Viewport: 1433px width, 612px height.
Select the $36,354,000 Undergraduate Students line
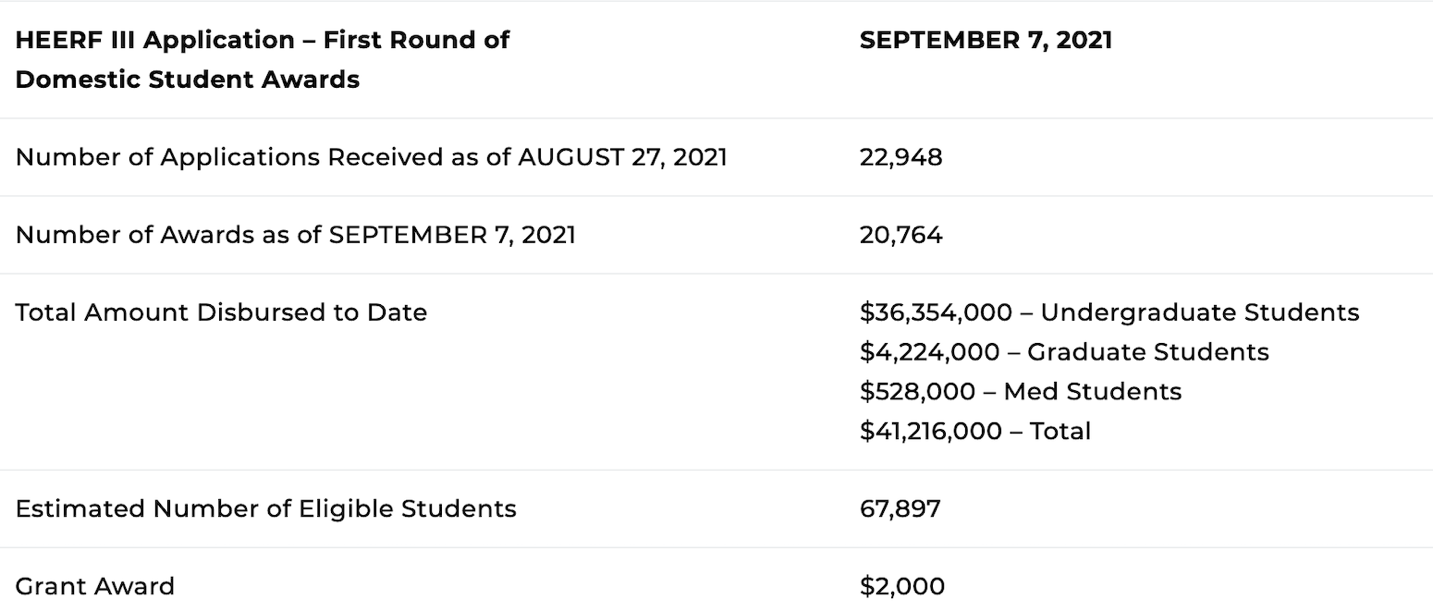[x=1109, y=312]
